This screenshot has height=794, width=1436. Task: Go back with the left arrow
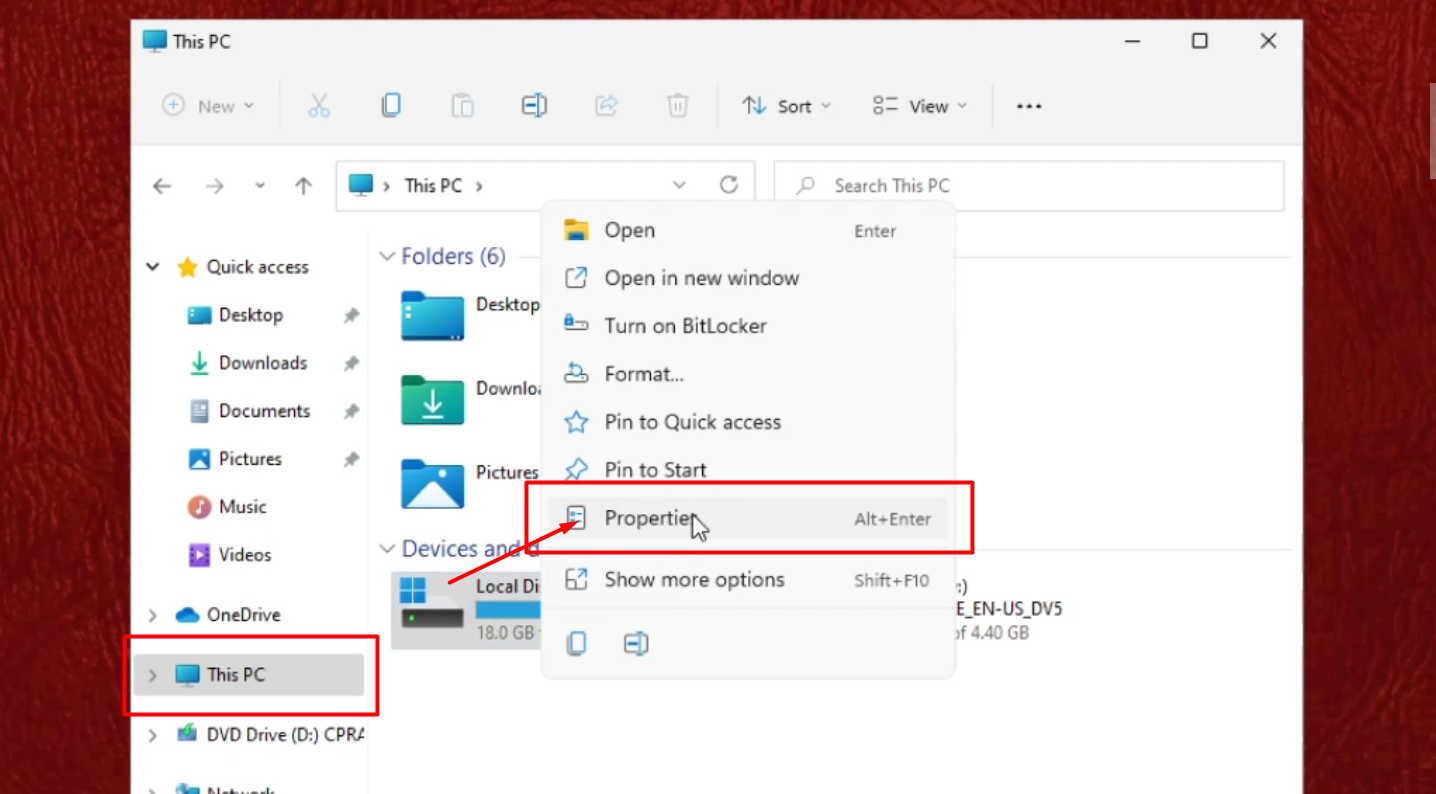pos(162,186)
